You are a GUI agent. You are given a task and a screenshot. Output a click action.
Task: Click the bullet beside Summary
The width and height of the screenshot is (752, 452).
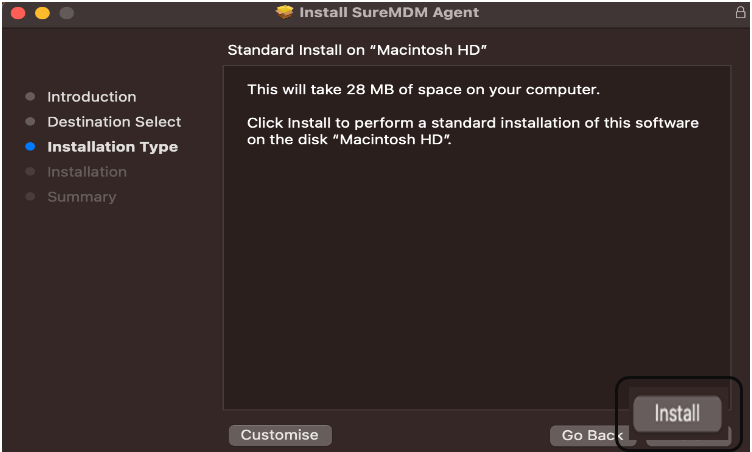30,196
